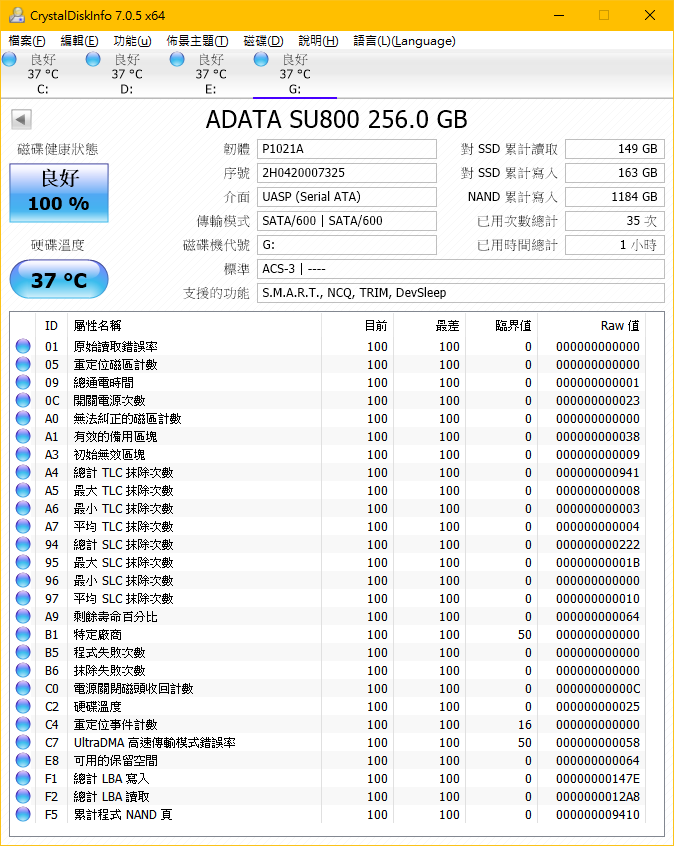Click the blue status circle for attribute E8

23,760
